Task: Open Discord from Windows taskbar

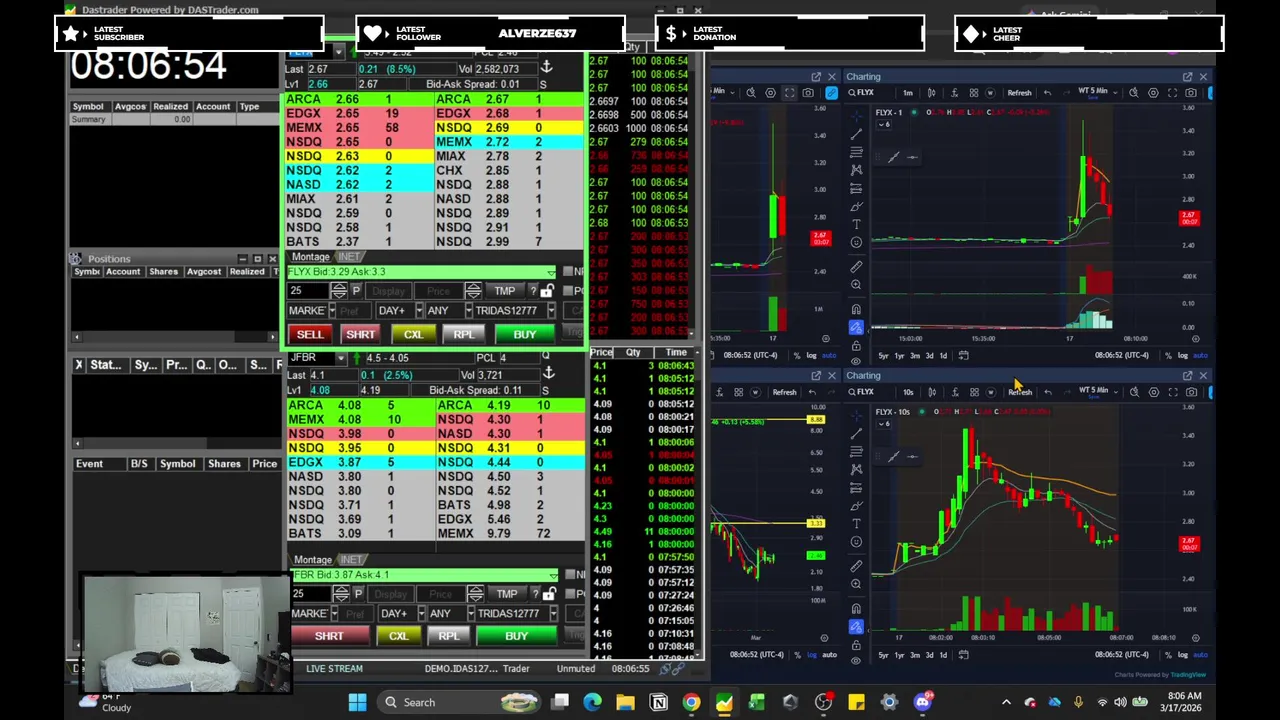Action: tap(922, 702)
